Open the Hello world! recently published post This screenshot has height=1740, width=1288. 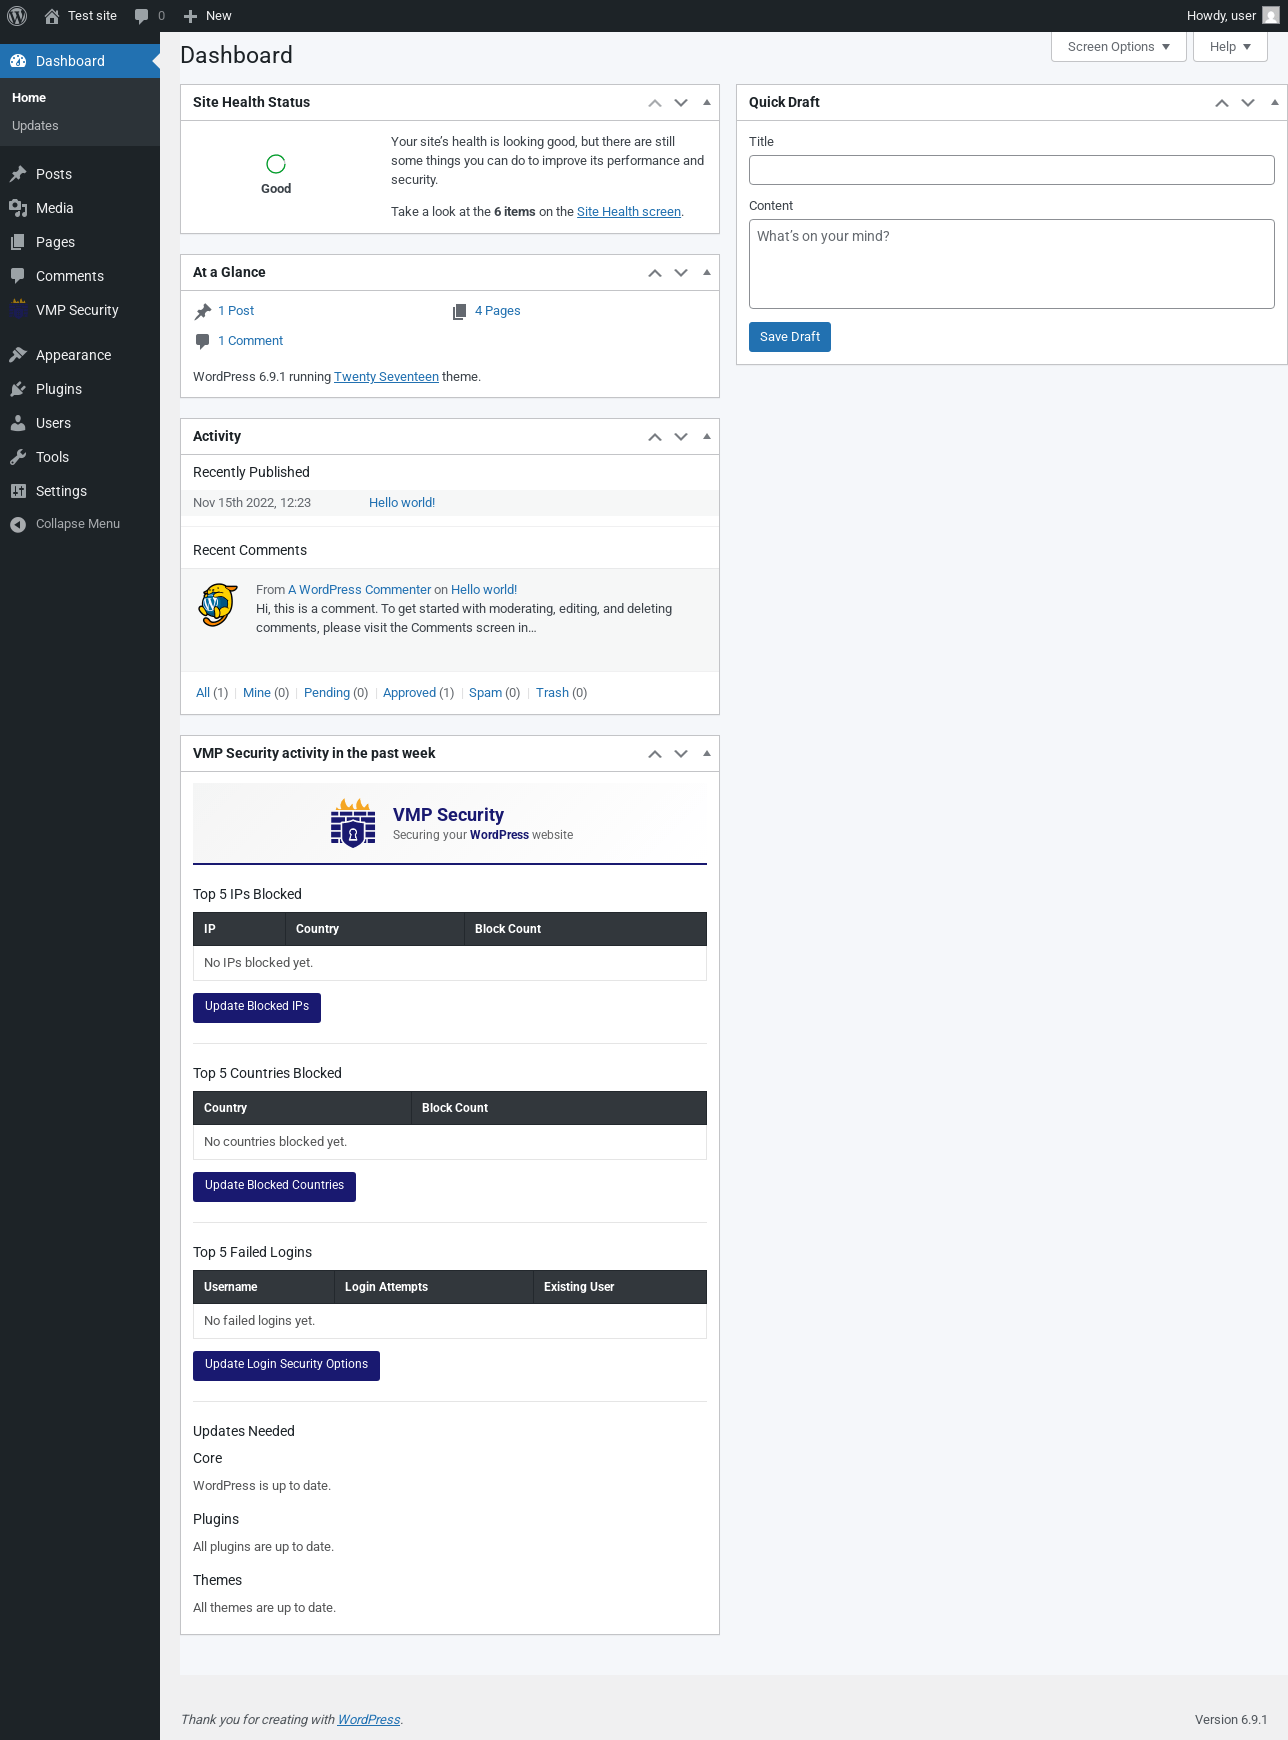pyautogui.click(x=402, y=503)
